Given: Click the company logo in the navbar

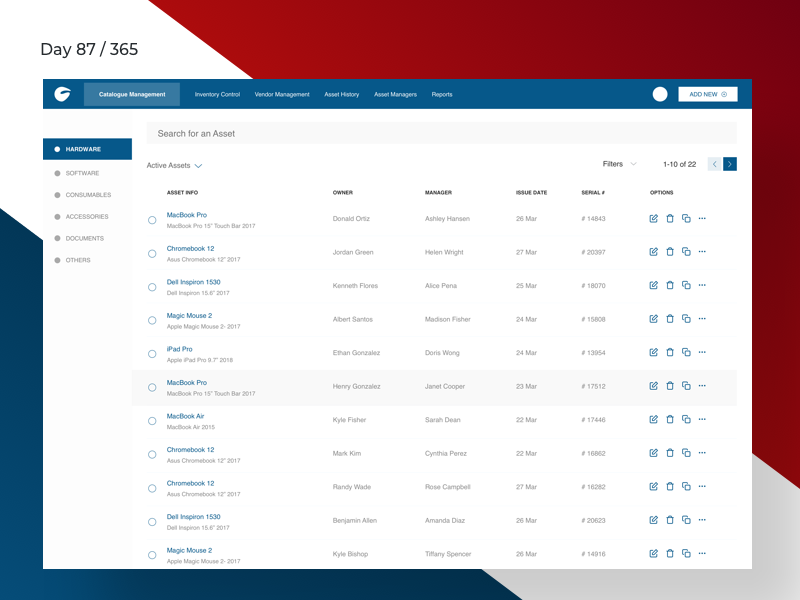Looking at the screenshot, I should pyautogui.click(x=62, y=93).
